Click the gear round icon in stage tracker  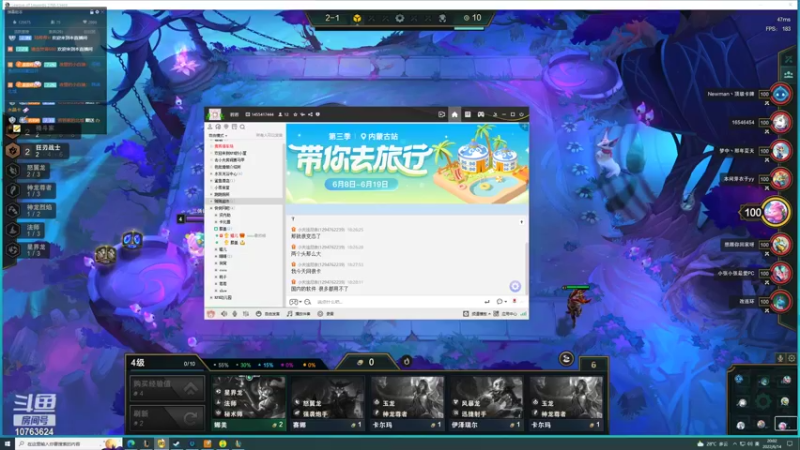(400, 18)
